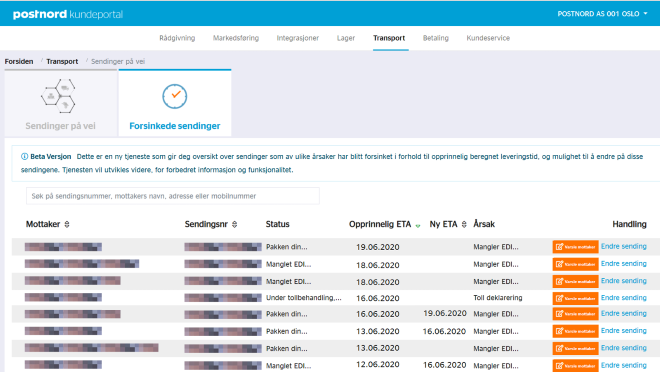660x372 pixels.
Task: Open the POSTNORD AS 001 OSLO account dropdown
Action: point(602,14)
